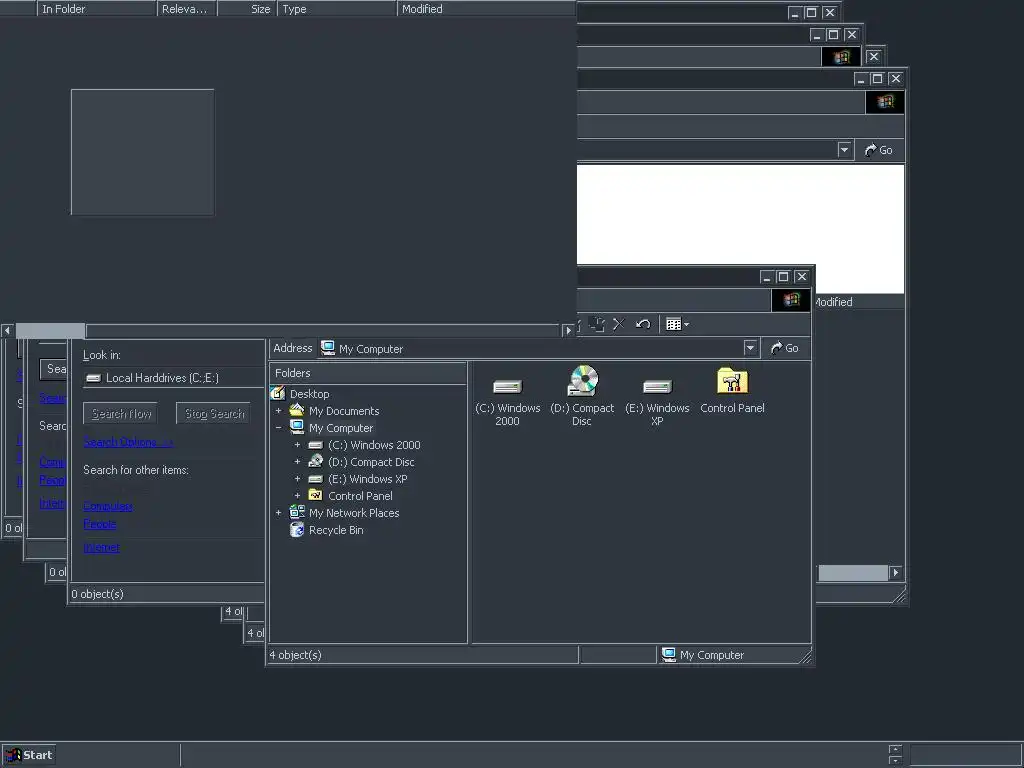Click the Go button in My Computer window
Image resolution: width=1024 pixels, height=768 pixels.
point(785,348)
